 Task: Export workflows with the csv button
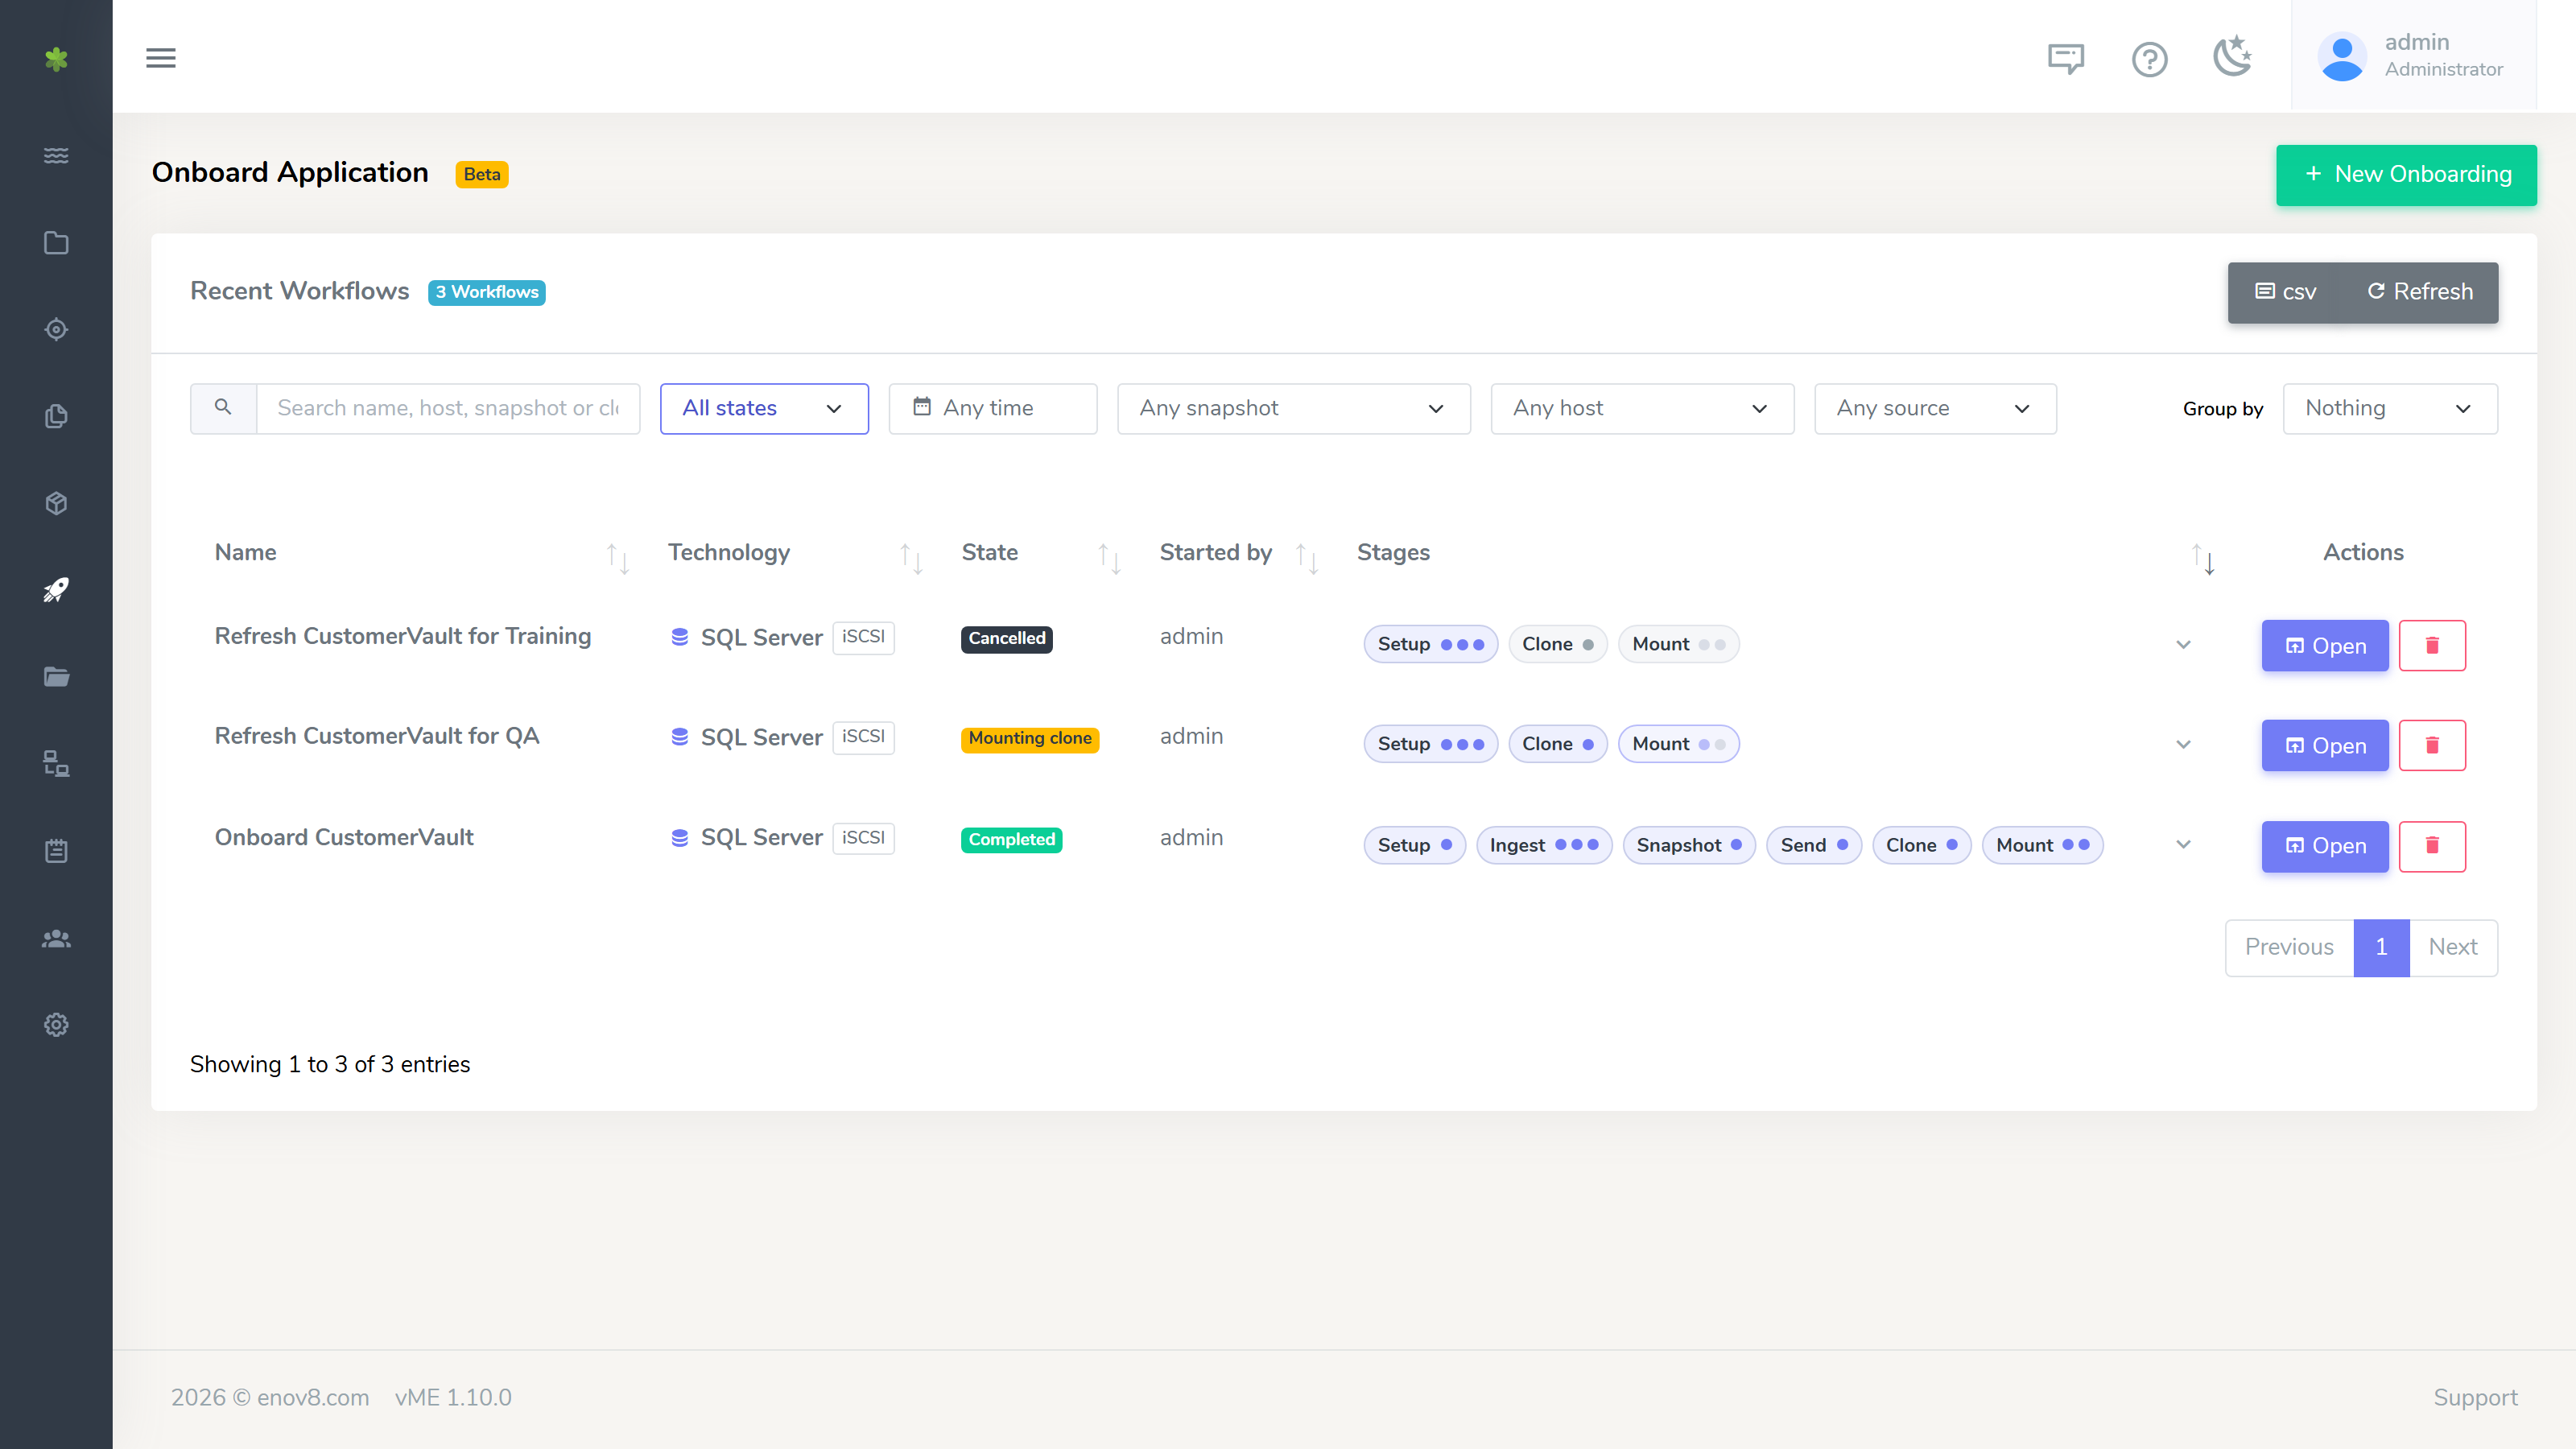coord(2285,292)
